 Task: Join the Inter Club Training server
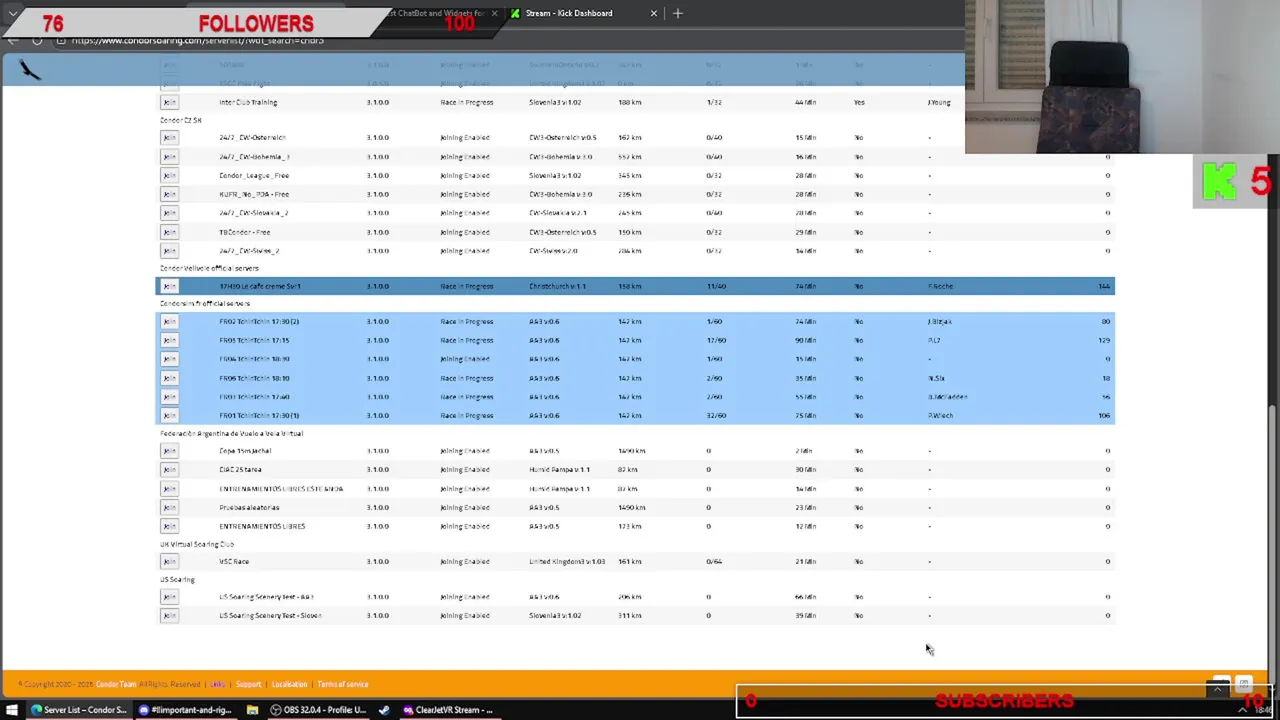pyautogui.click(x=169, y=102)
